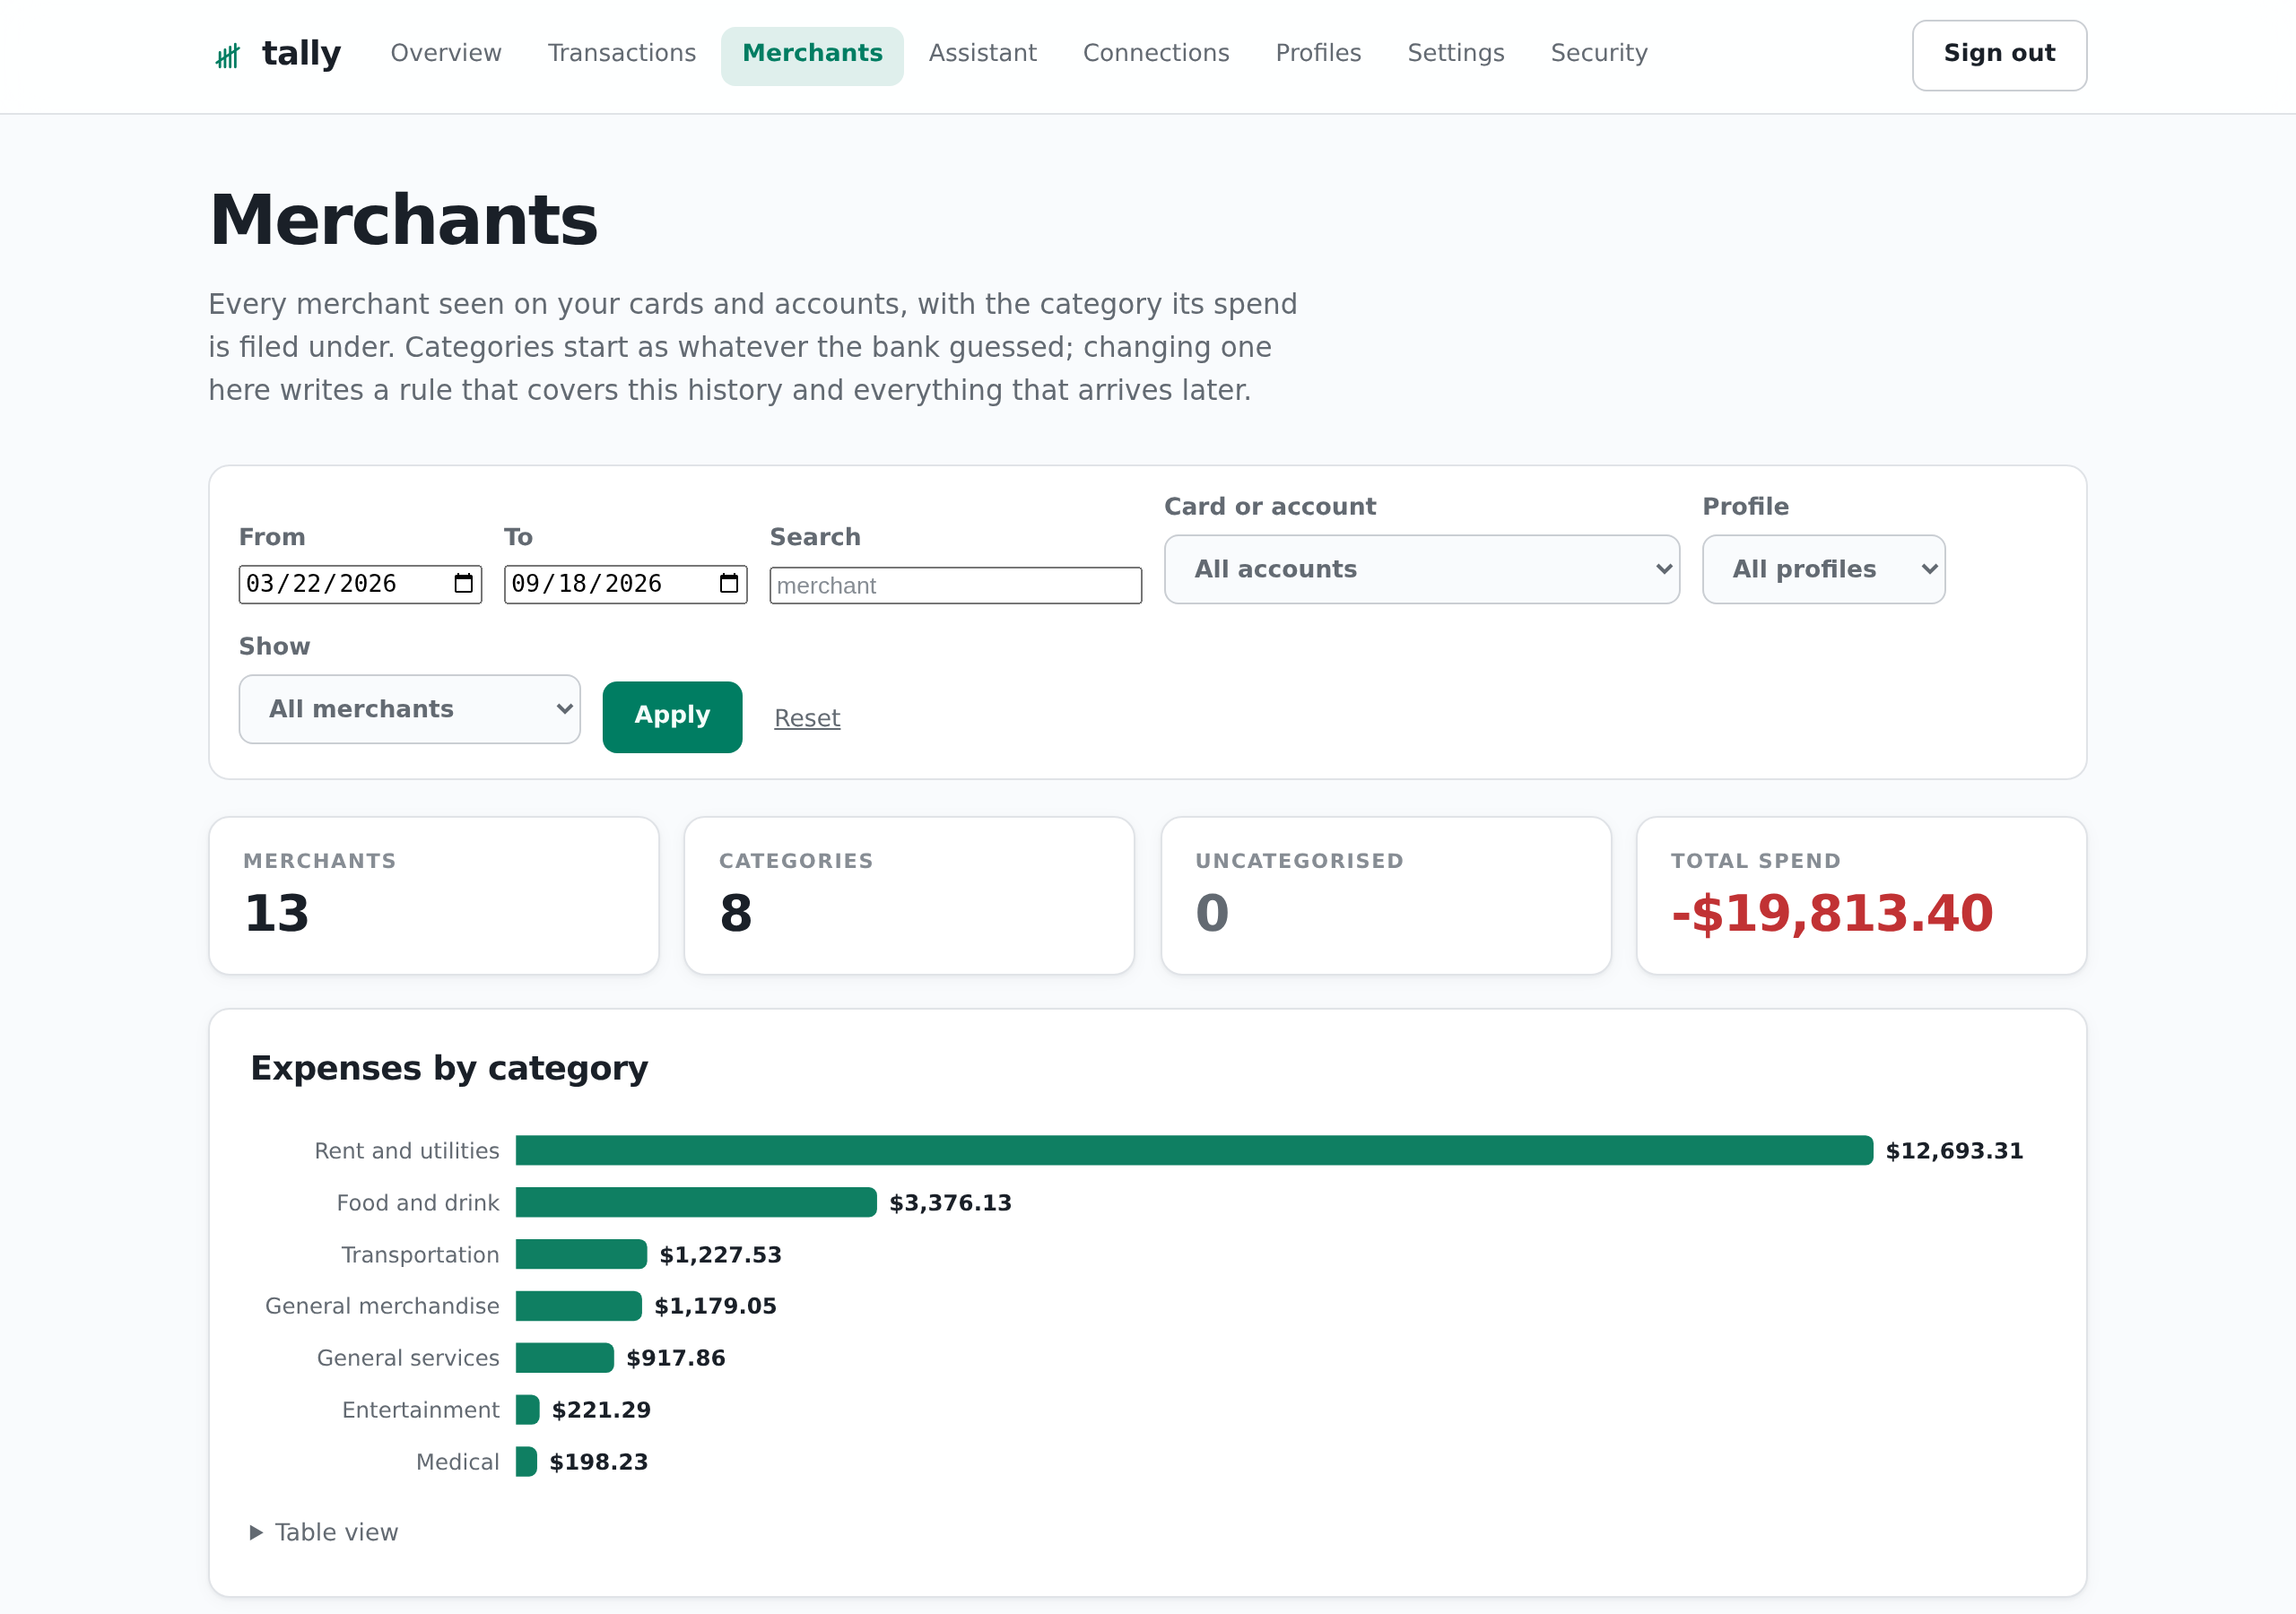
Task: Open the From date calendar picker icon
Action: [463, 584]
